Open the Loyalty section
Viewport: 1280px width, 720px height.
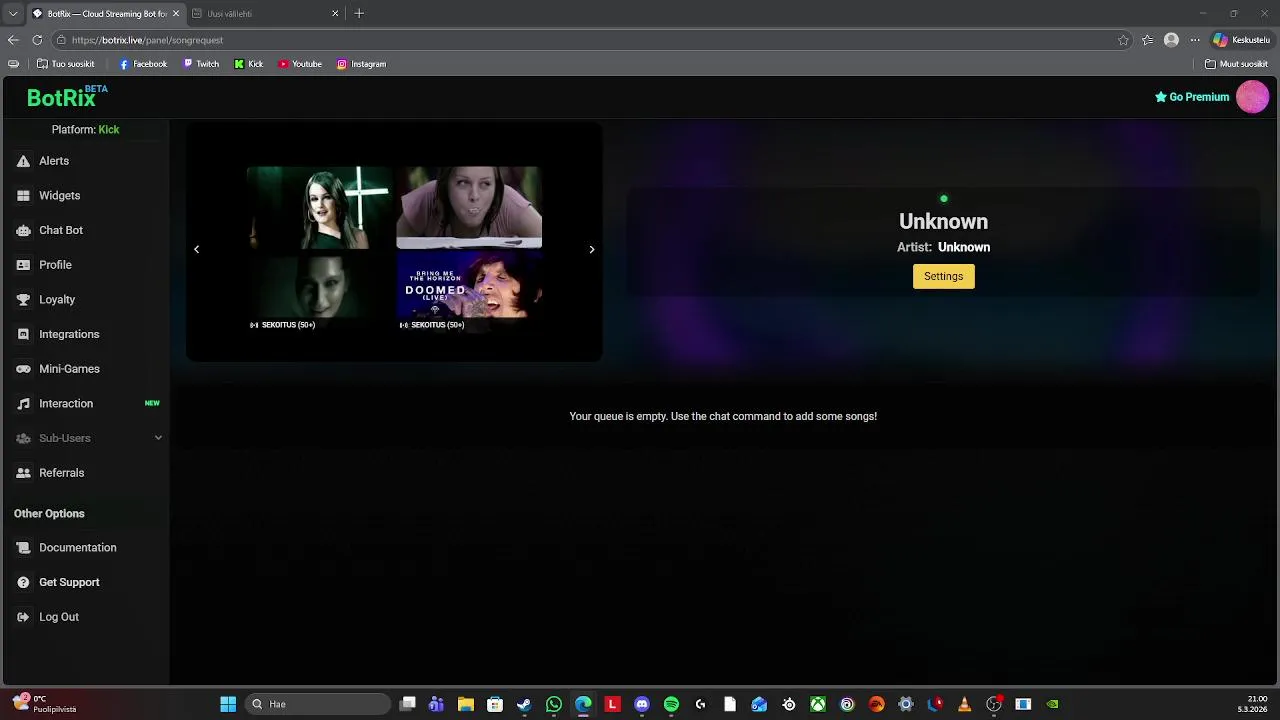pos(85,300)
